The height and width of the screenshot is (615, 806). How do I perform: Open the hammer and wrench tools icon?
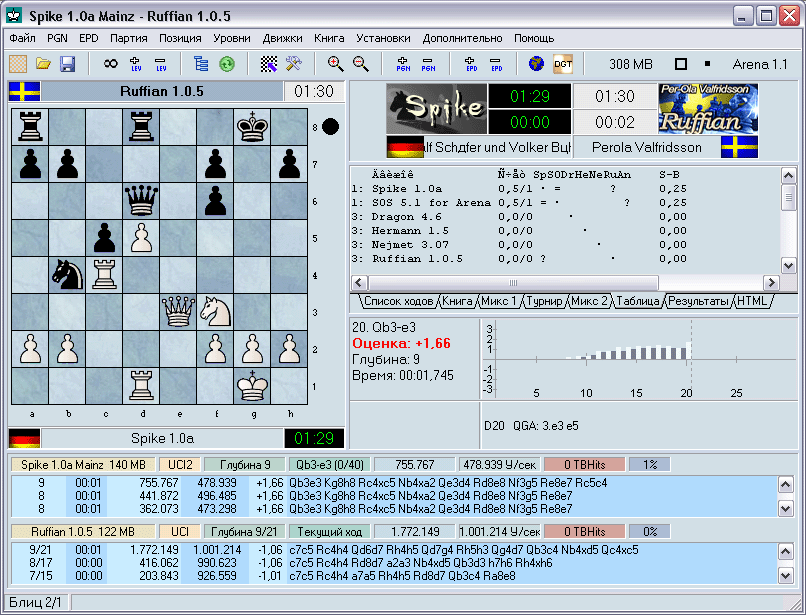[294, 64]
